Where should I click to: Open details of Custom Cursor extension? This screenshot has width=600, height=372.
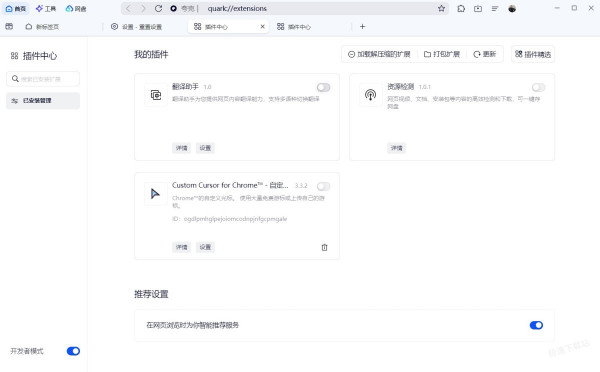[x=182, y=247]
